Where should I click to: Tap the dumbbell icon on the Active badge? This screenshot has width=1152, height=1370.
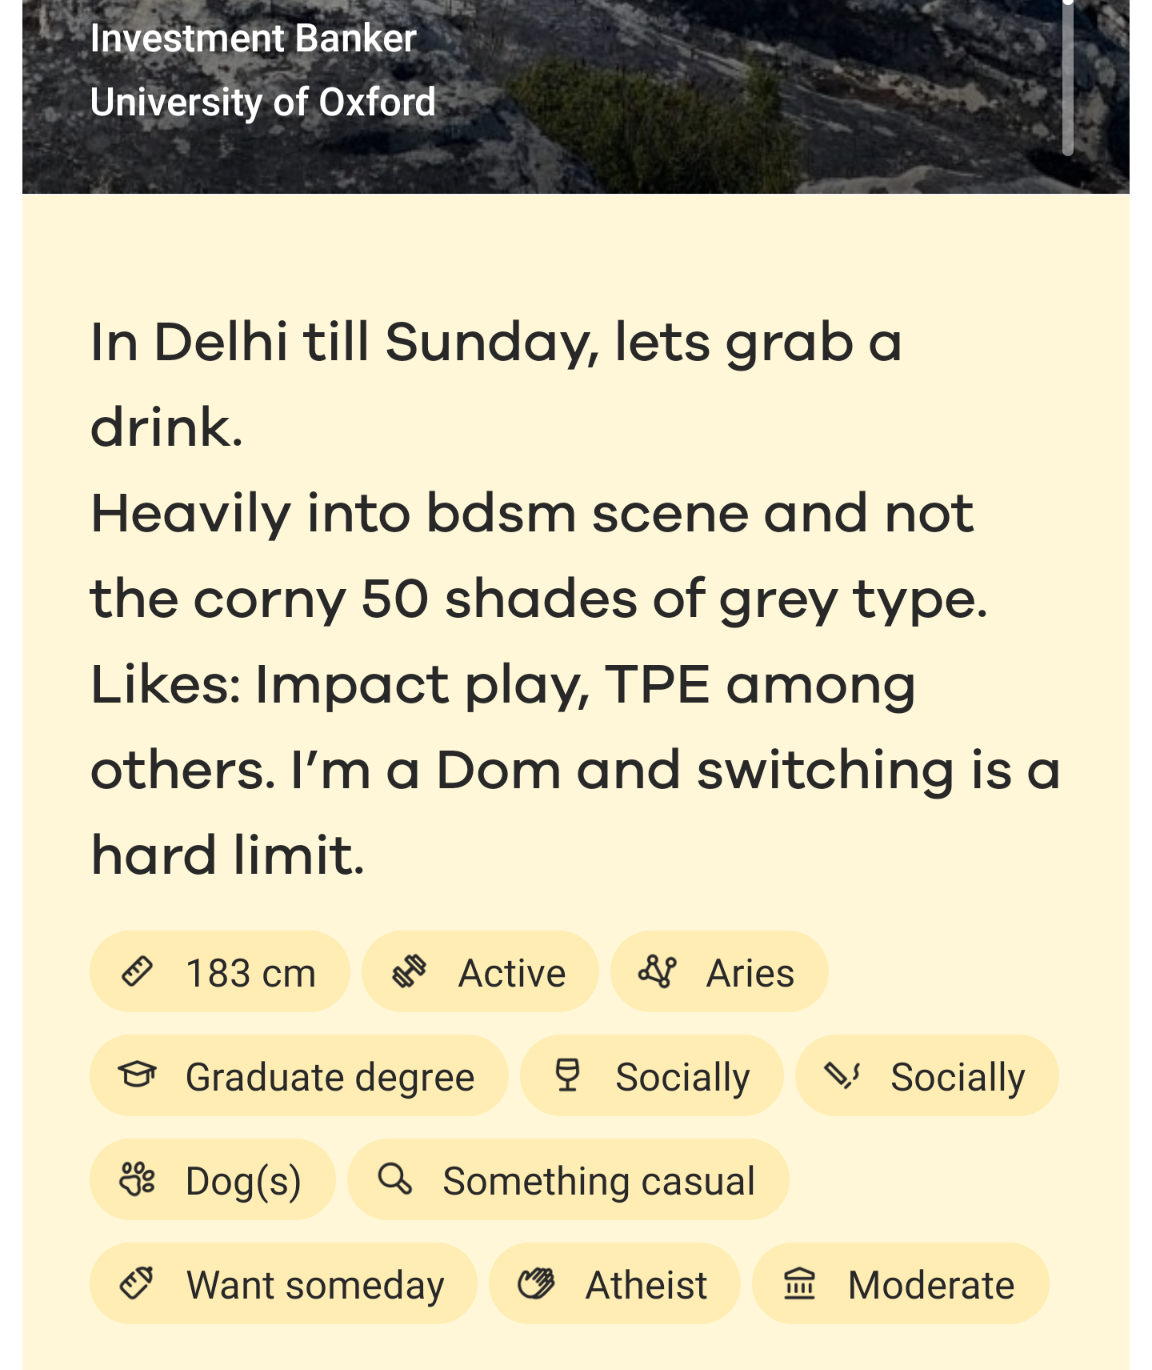pos(409,972)
